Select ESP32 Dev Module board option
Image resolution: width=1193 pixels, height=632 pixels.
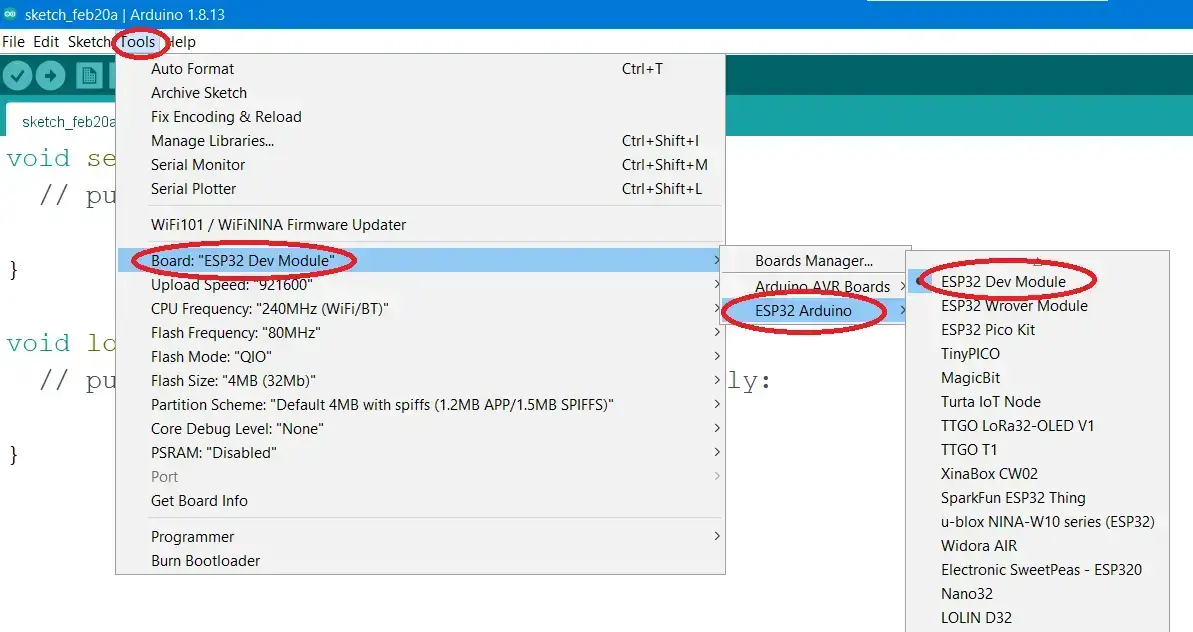point(1003,282)
